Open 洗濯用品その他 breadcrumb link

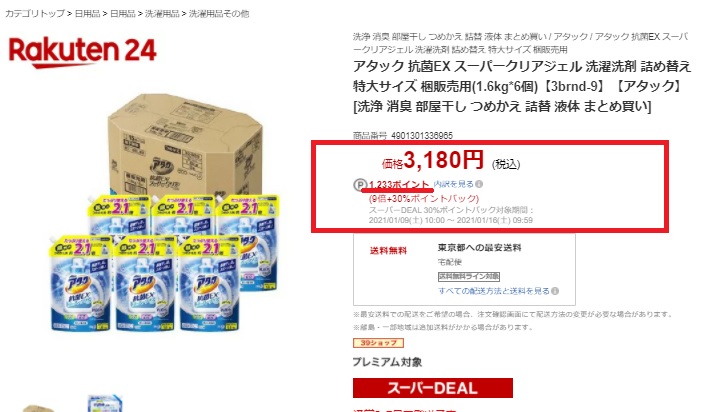pos(219,14)
